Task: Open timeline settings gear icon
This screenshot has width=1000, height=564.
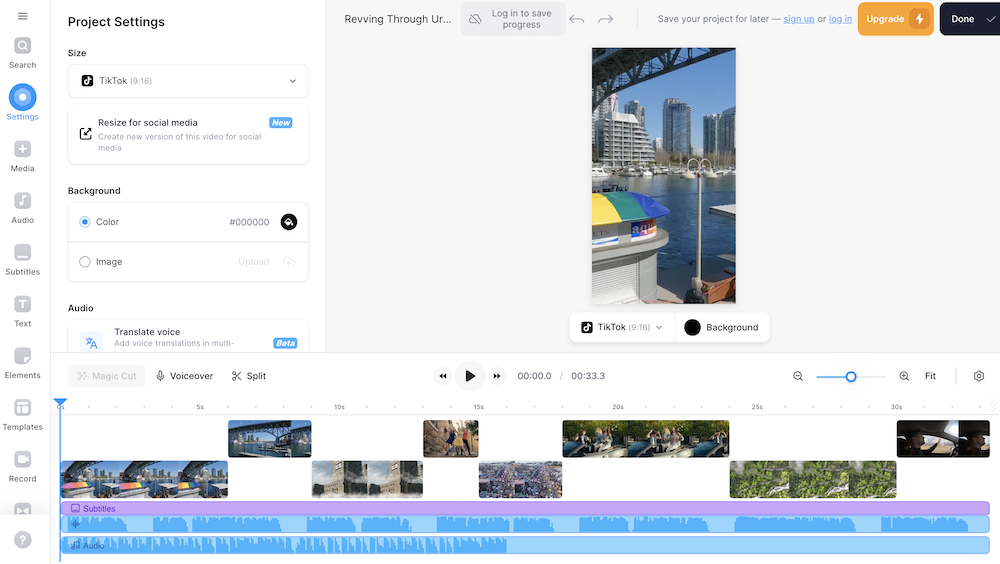Action: click(x=979, y=376)
